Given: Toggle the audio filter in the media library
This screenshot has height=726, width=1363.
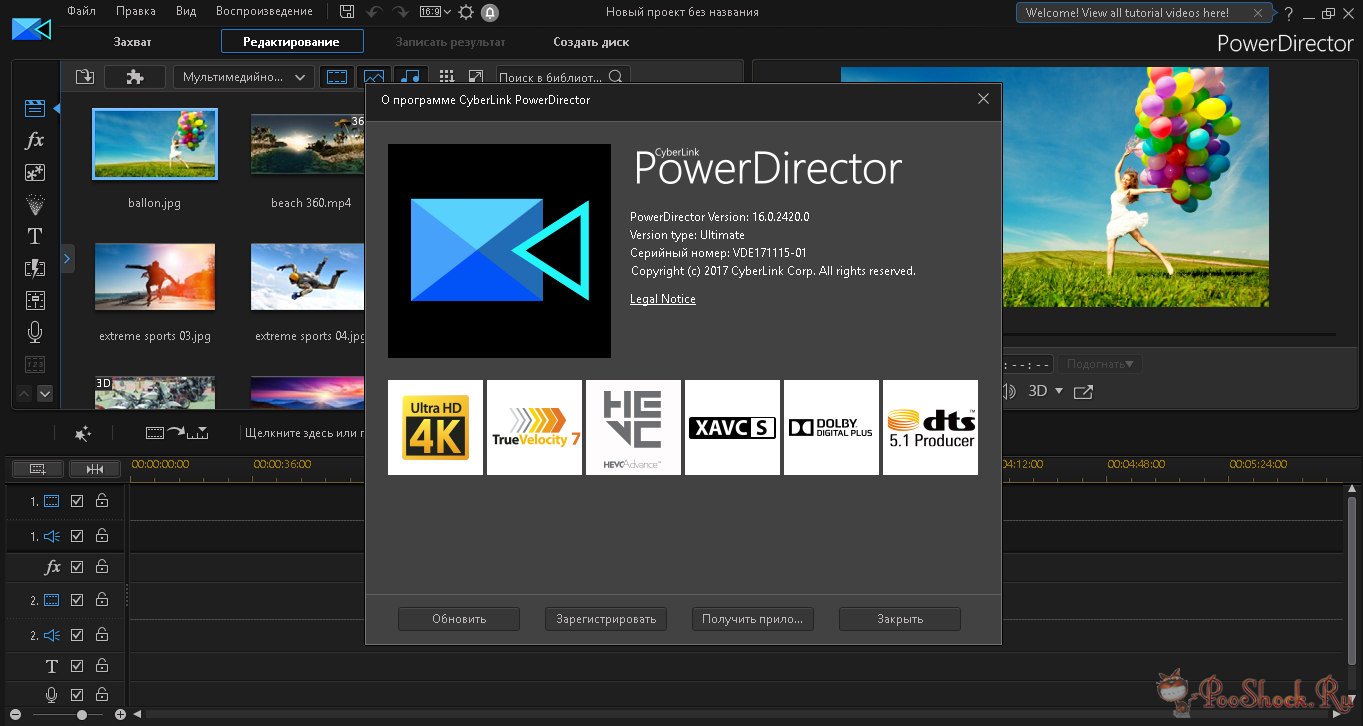Looking at the screenshot, I should click(x=411, y=77).
